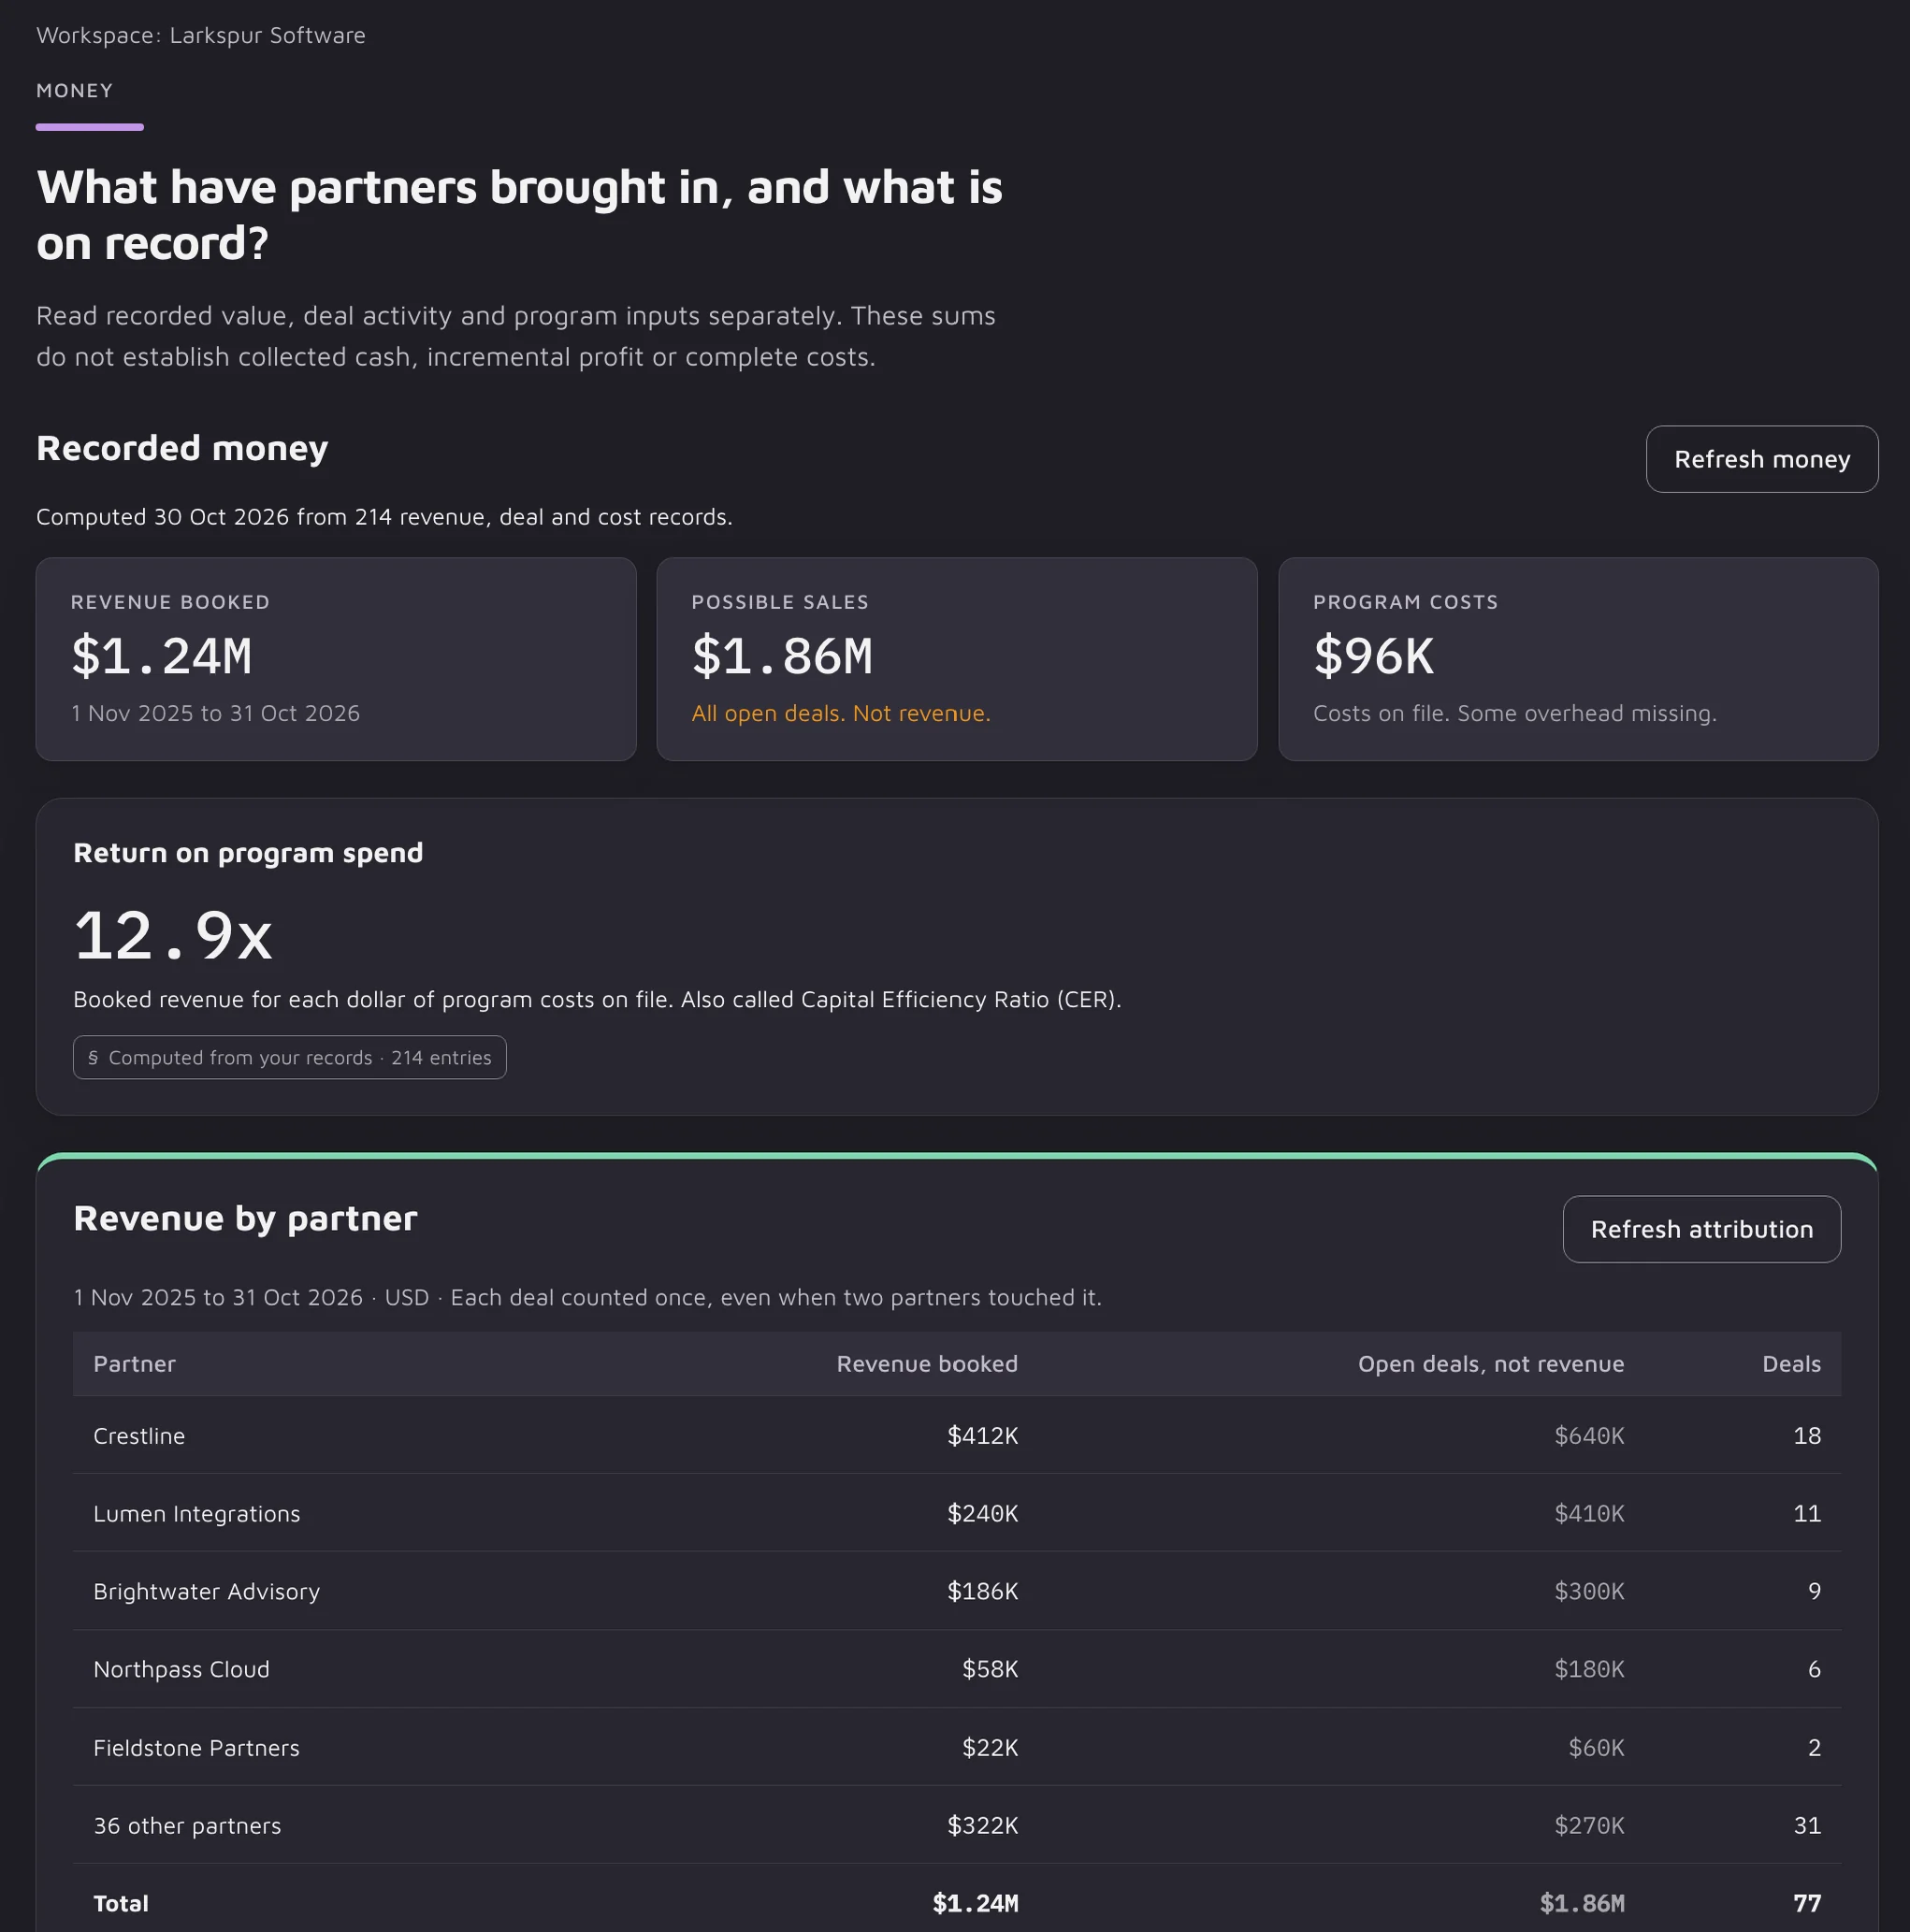
Task: Click the $270K other partners open deals cell
Action: (1589, 1826)
